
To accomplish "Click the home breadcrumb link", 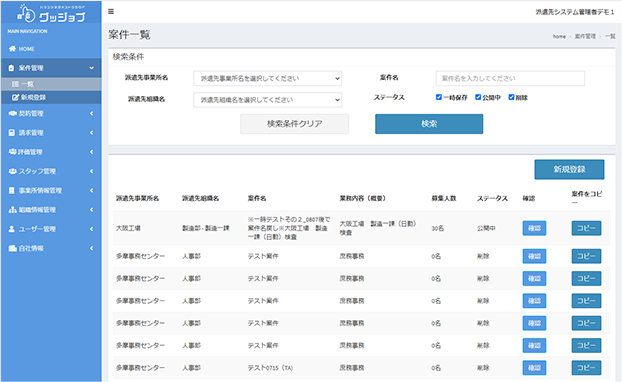I will coord(559,36).
